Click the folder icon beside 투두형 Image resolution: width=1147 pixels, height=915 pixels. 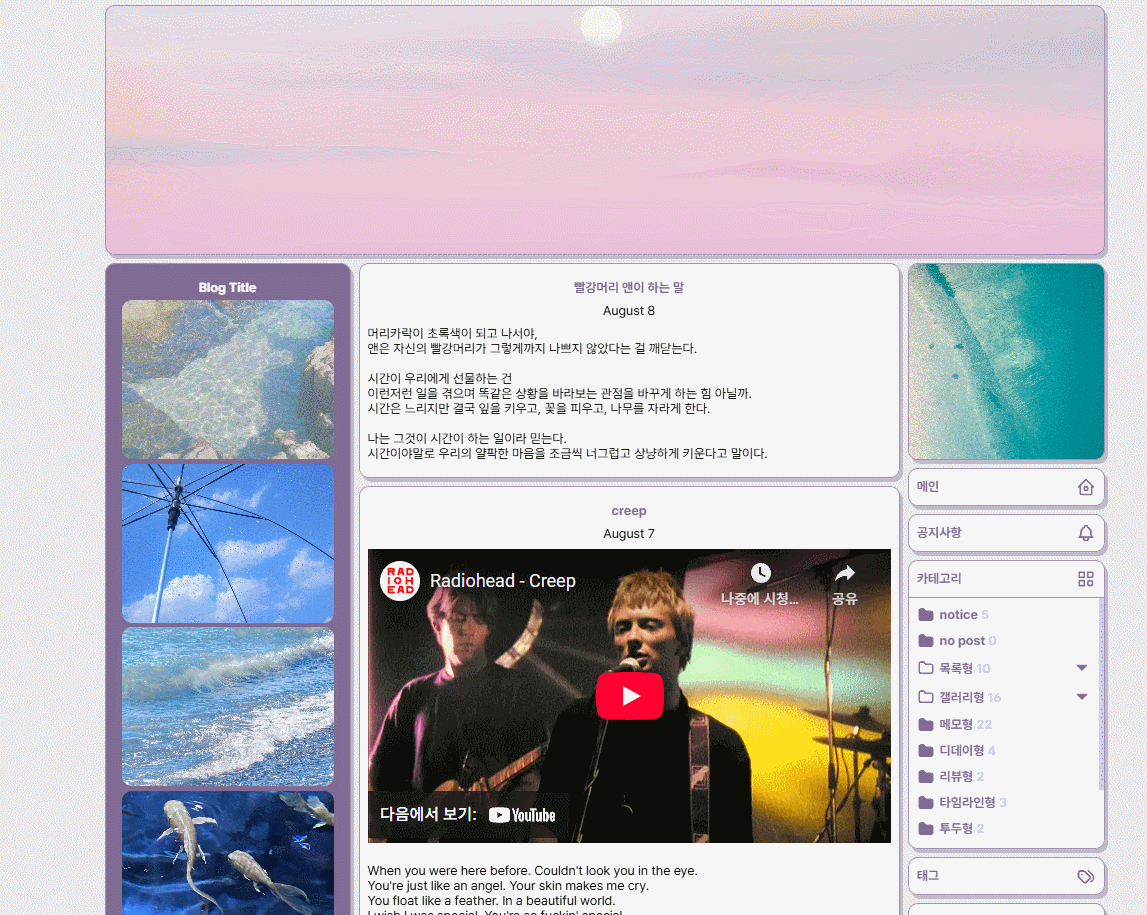point(926,829)
